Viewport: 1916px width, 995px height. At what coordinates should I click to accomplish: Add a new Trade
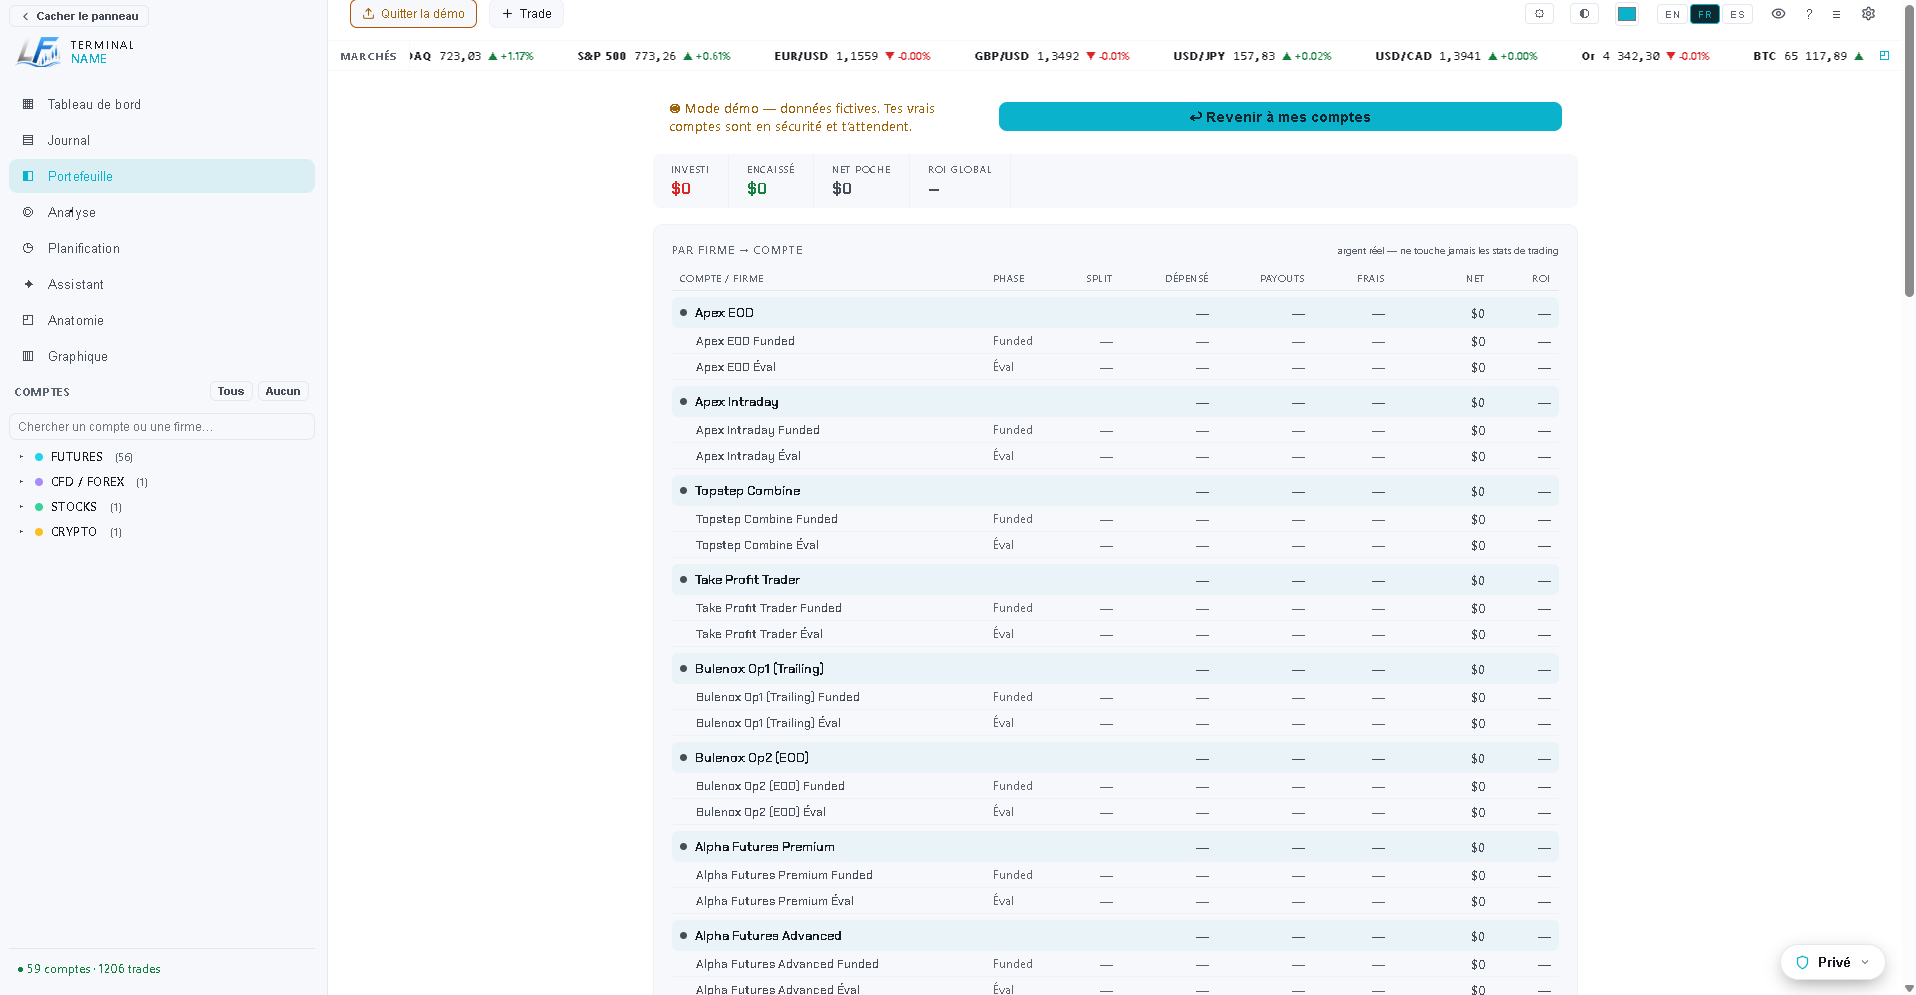click(x=526, y=14)
